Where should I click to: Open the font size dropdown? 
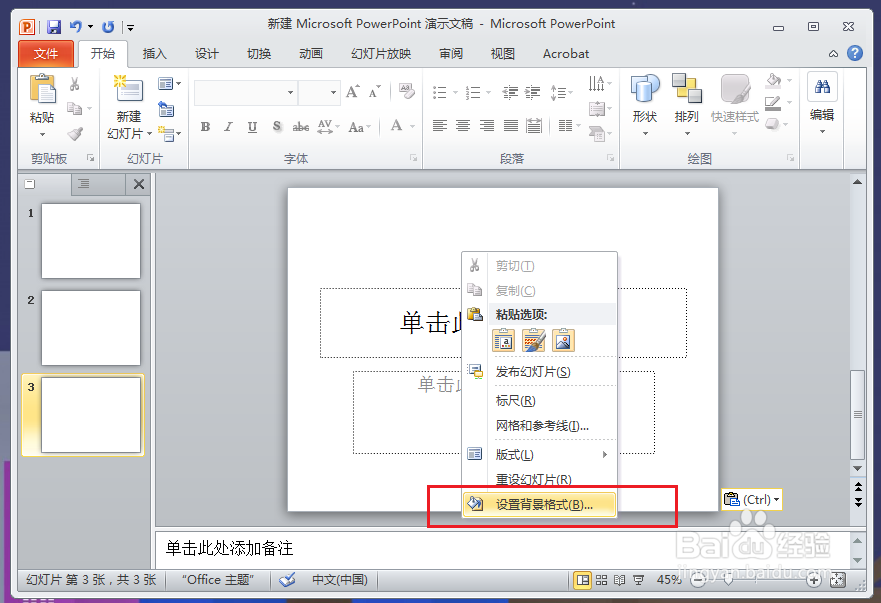click(333, 92)
